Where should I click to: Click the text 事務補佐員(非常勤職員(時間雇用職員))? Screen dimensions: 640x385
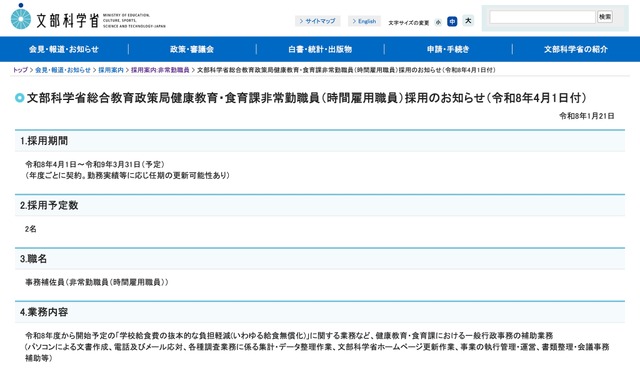click(97, 282)
